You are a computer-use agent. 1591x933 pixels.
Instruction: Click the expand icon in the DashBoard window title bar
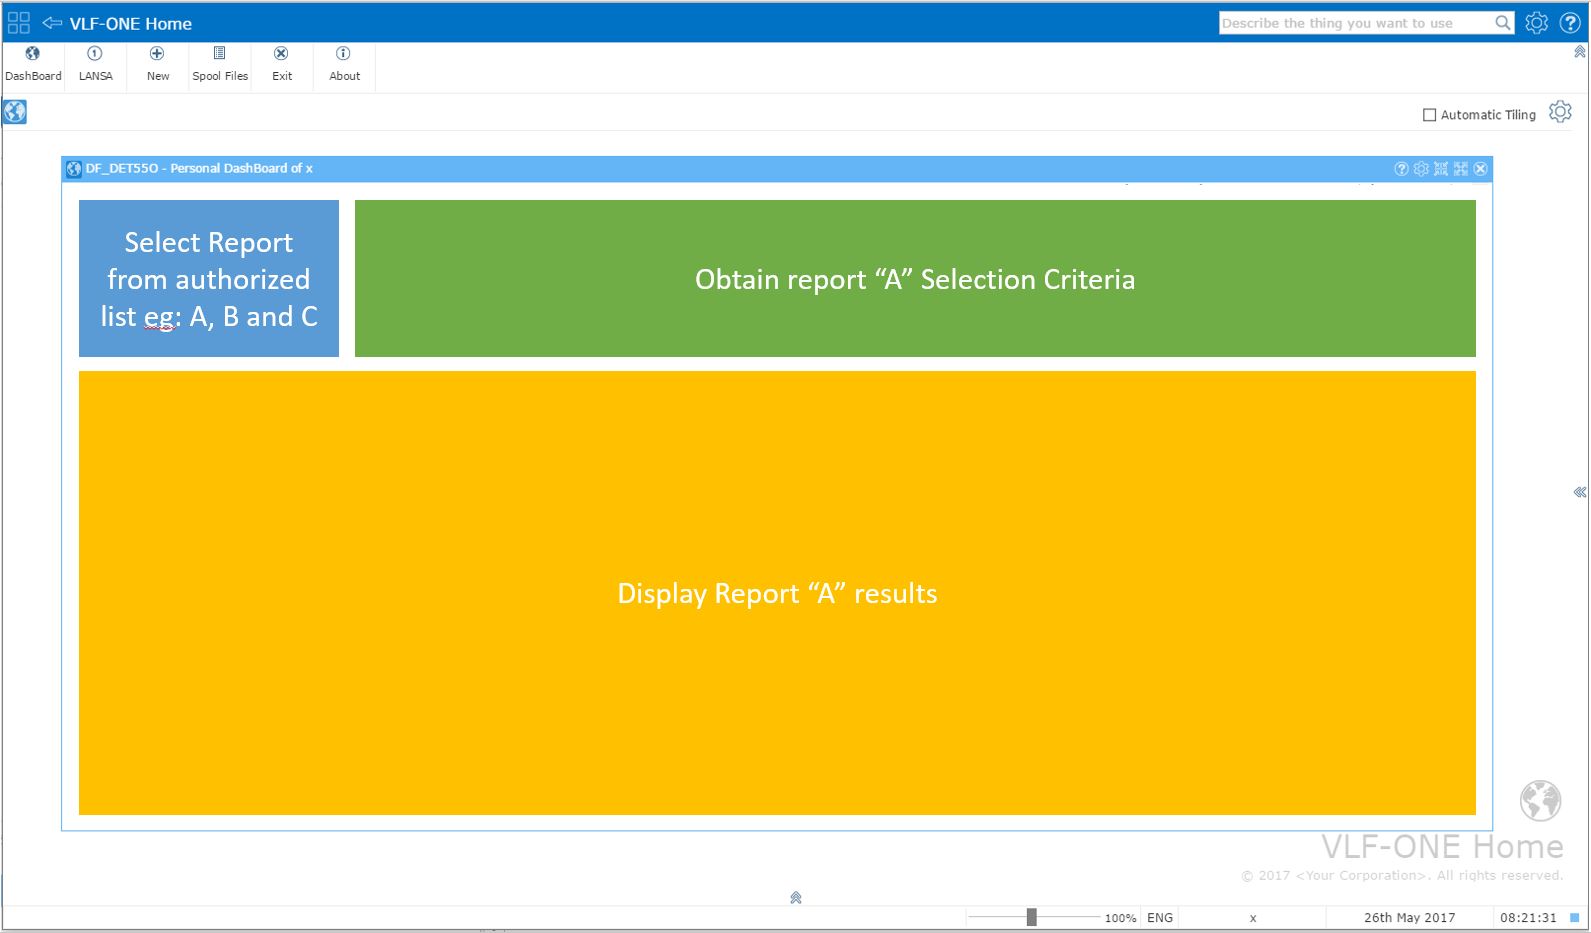click(x=1461, y=169)
